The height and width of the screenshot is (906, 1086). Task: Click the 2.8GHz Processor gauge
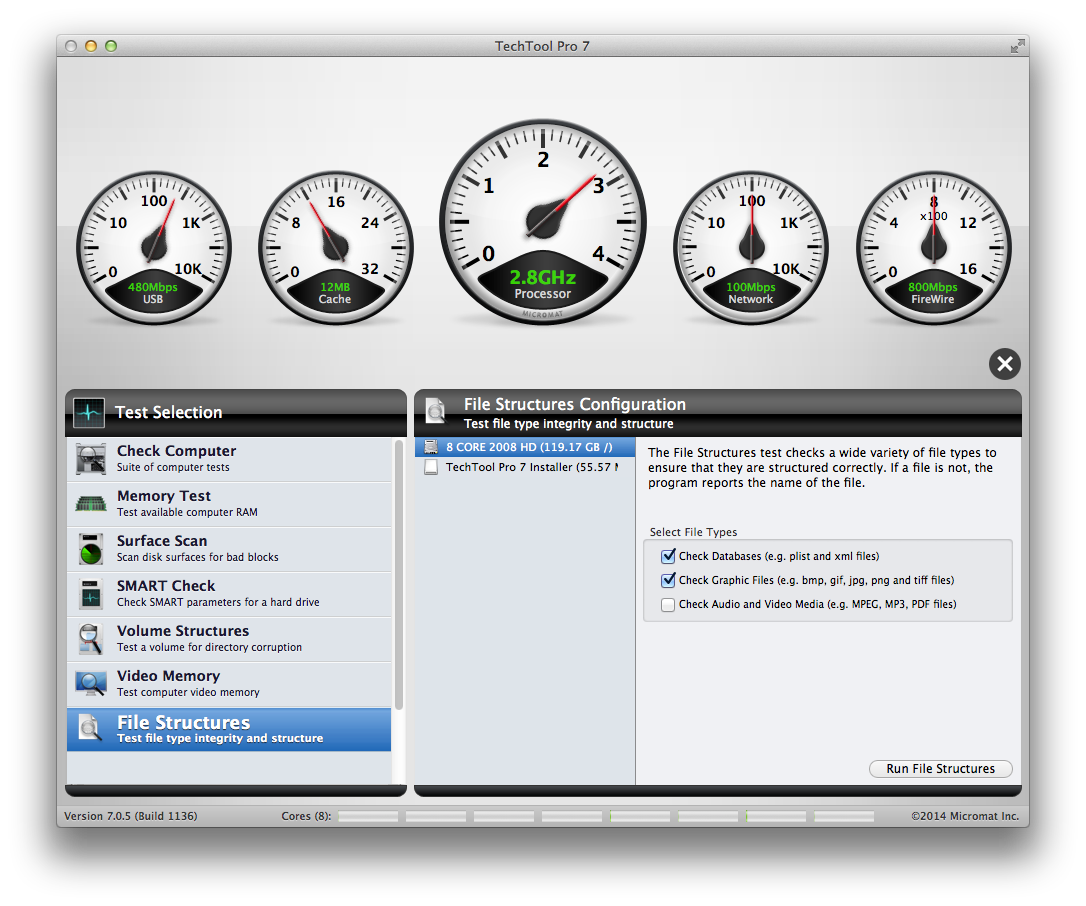tap(542, 222)
